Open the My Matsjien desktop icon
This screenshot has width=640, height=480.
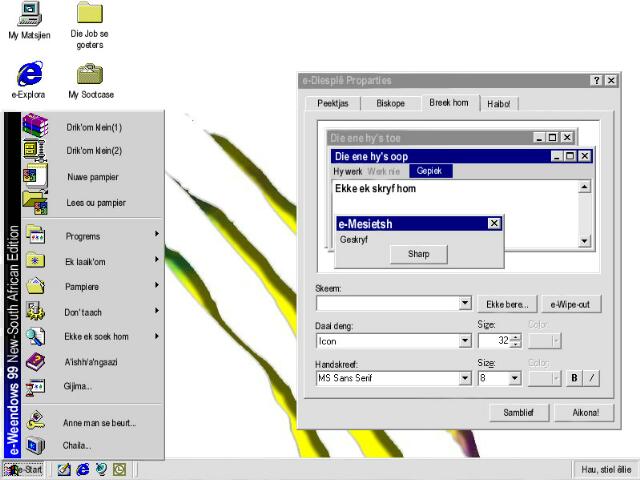tap(29, 14)
